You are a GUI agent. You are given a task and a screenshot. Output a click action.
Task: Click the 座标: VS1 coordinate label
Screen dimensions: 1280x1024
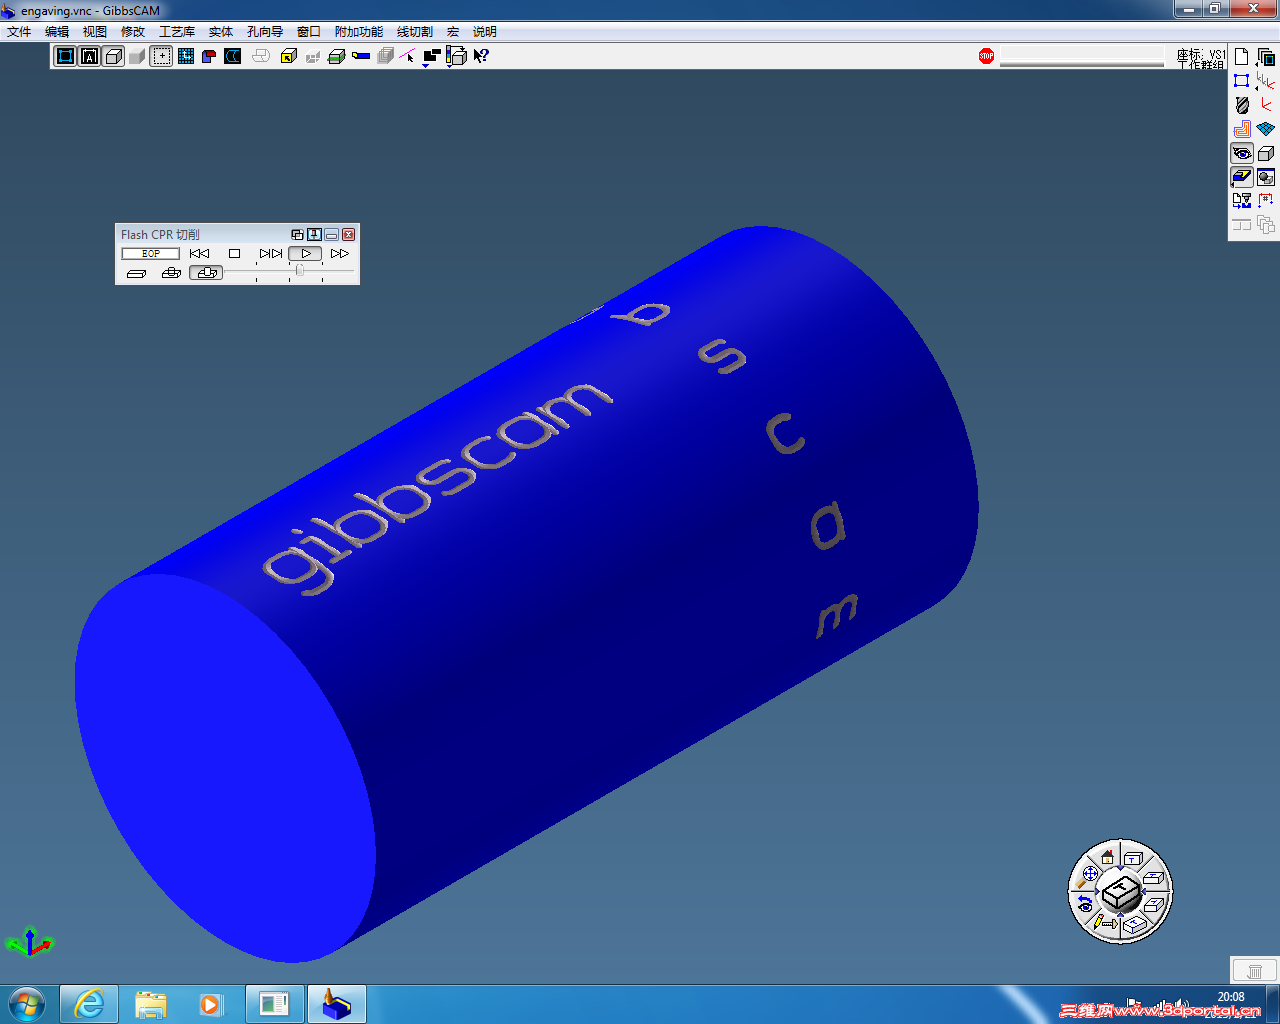[x=1201, y=54]
